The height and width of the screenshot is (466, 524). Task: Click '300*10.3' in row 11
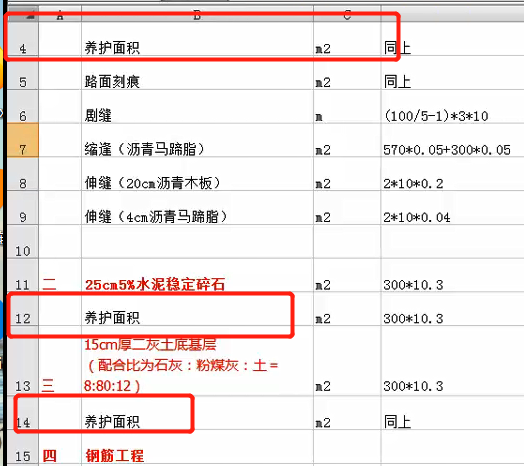click(413, 285)
